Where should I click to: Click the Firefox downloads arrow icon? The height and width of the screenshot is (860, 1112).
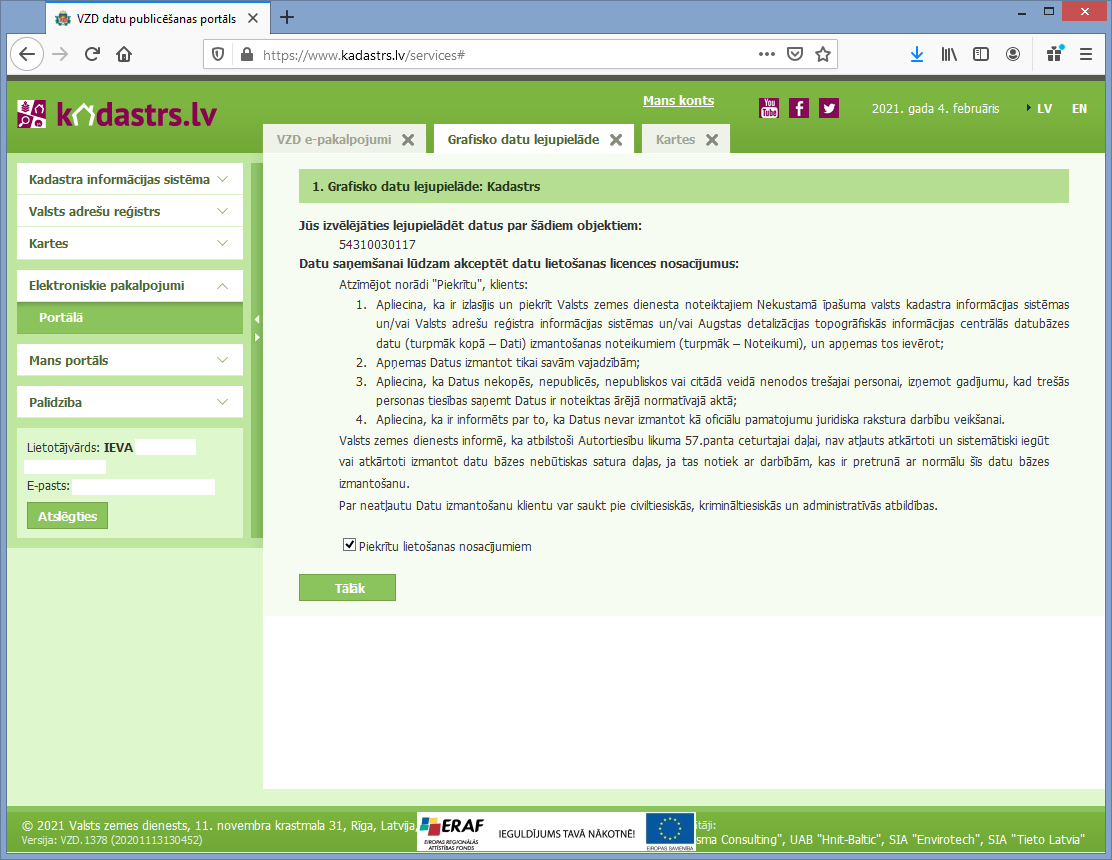tap(916, 55)
